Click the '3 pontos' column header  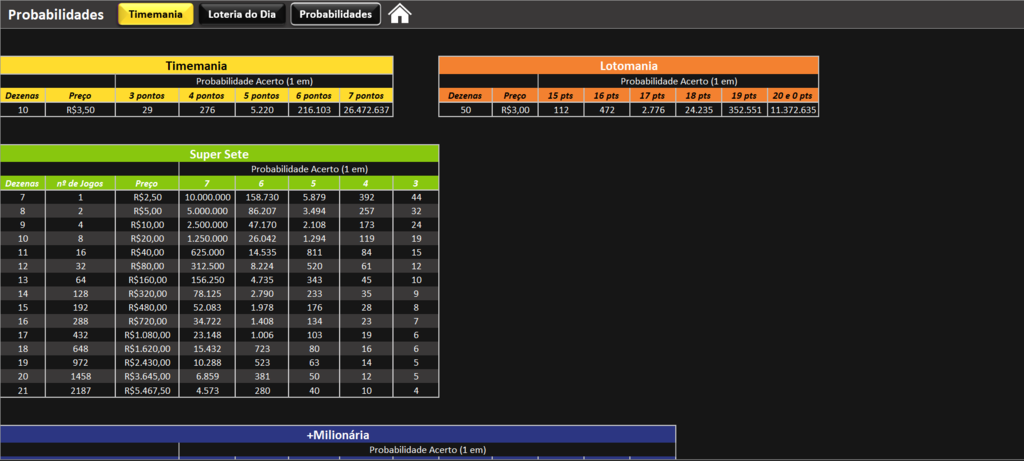pos(147,95)
